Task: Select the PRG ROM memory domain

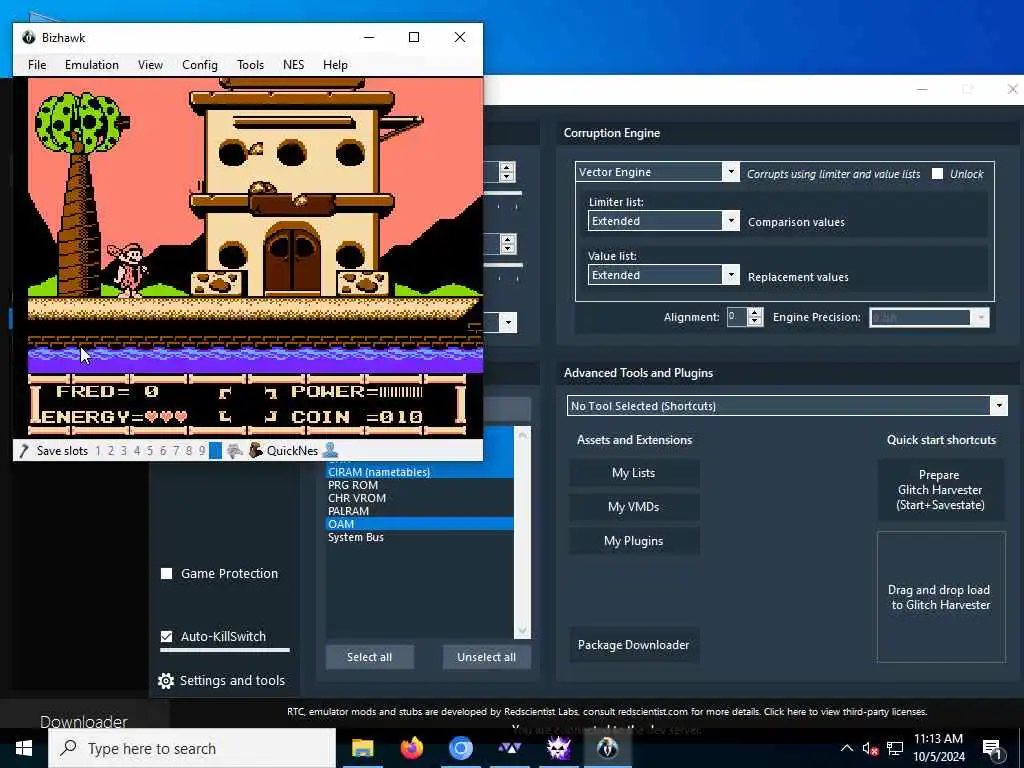Action: 419,485
